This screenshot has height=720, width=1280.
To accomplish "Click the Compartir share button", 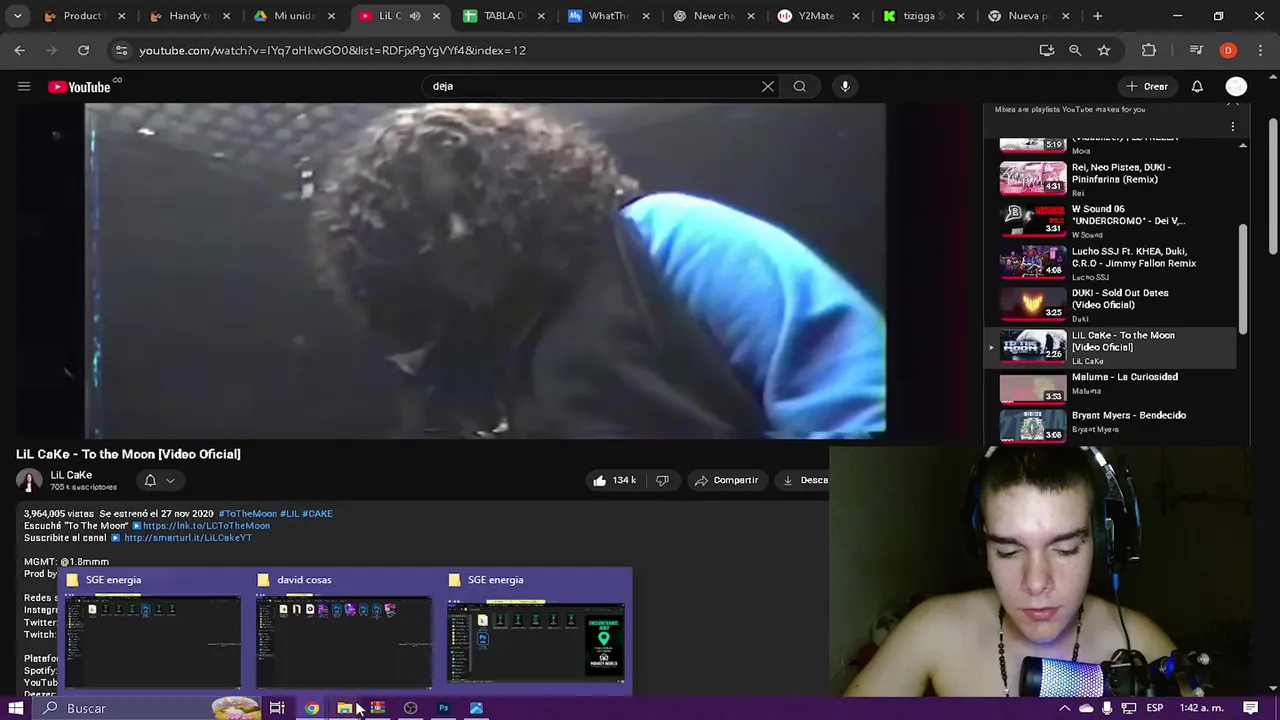I will (x=727, y=480).
